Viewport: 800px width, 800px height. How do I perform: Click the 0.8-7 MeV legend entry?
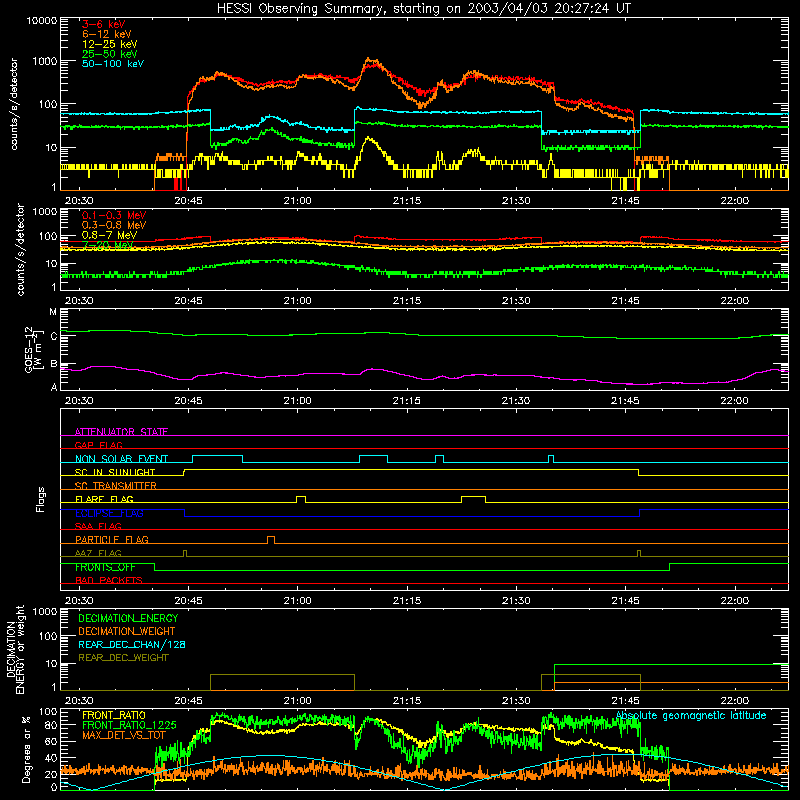pos(110,235)
